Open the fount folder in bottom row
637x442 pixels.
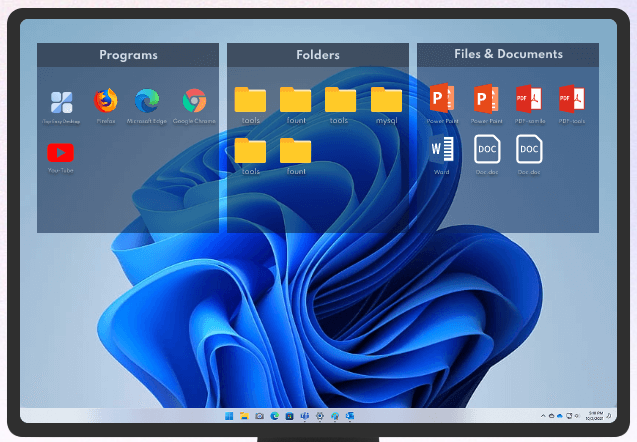(x=295, y=151)
